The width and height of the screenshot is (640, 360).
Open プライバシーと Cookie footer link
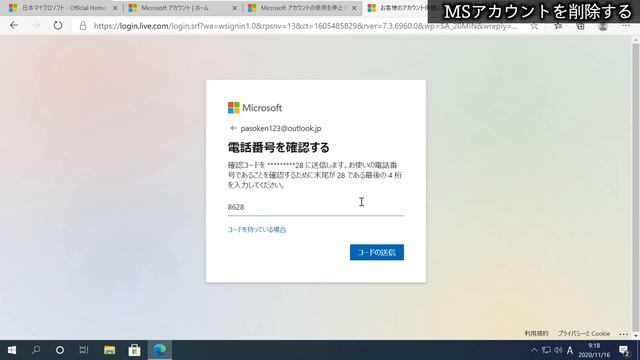click(584, 333)
